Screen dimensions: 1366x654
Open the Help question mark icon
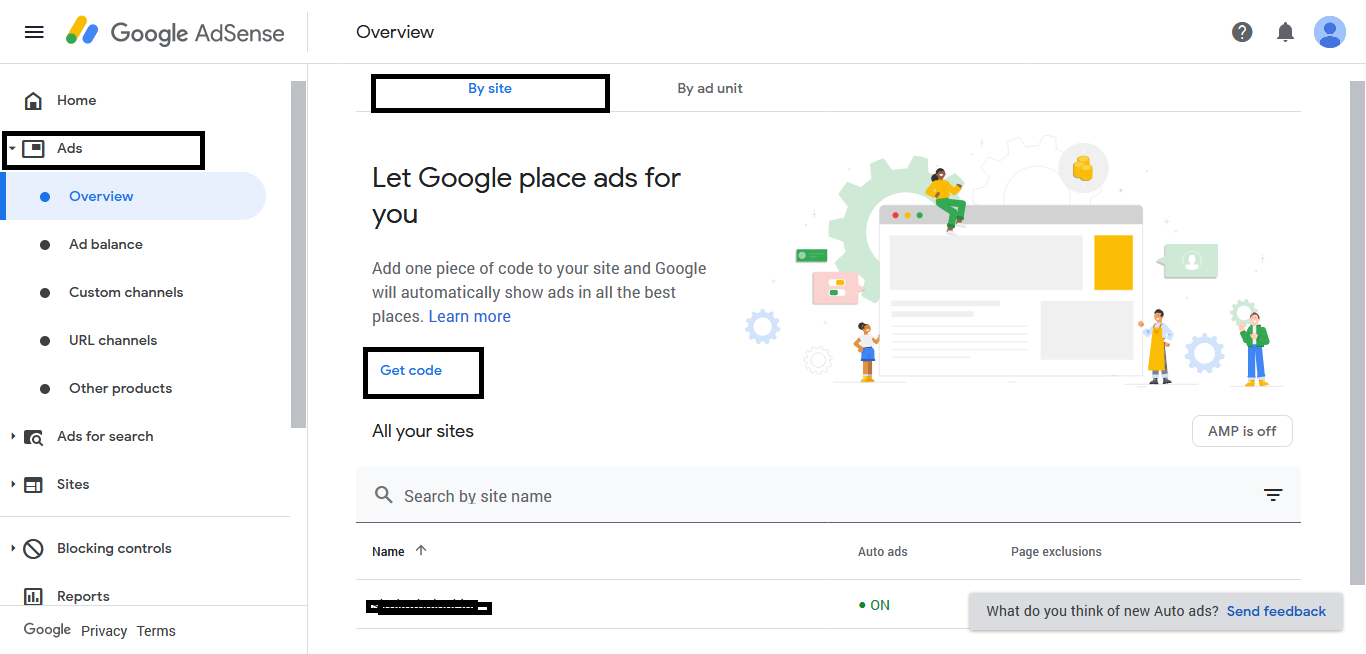[x=1242, y=32]
